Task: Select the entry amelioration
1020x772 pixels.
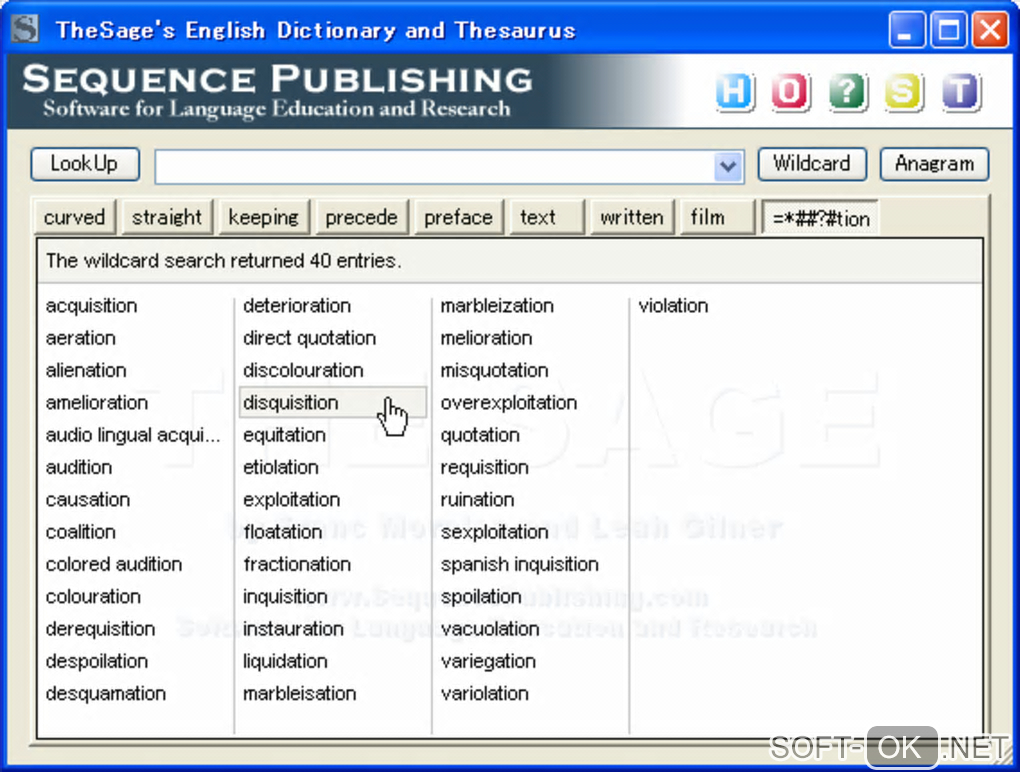Action: click(97, 403)
